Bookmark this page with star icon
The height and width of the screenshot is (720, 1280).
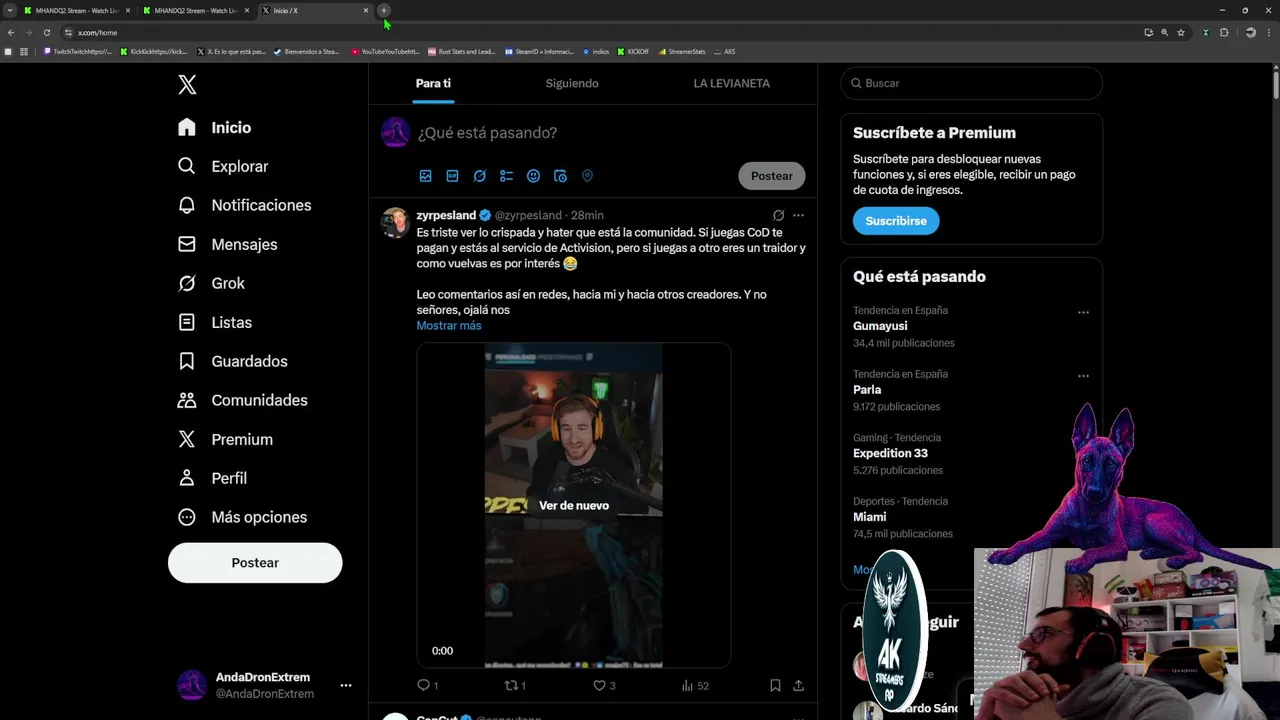pyautogui.click(x=1181, y=32)
